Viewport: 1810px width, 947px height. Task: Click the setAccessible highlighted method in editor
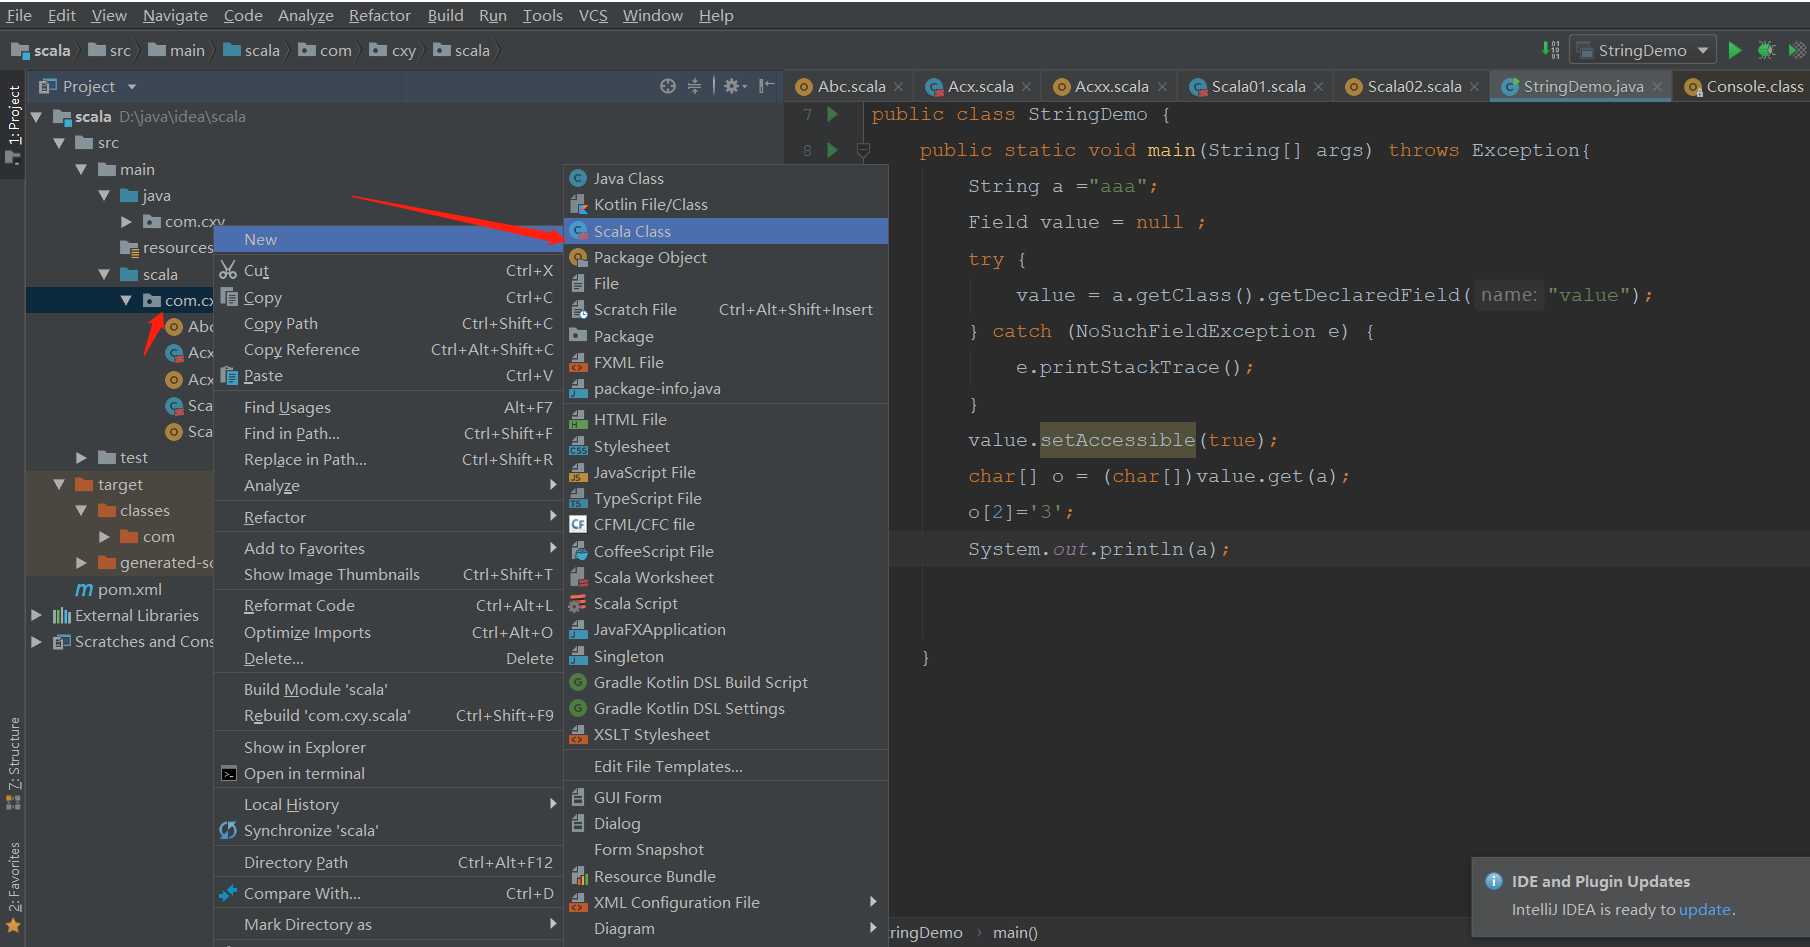point(1117,440)
